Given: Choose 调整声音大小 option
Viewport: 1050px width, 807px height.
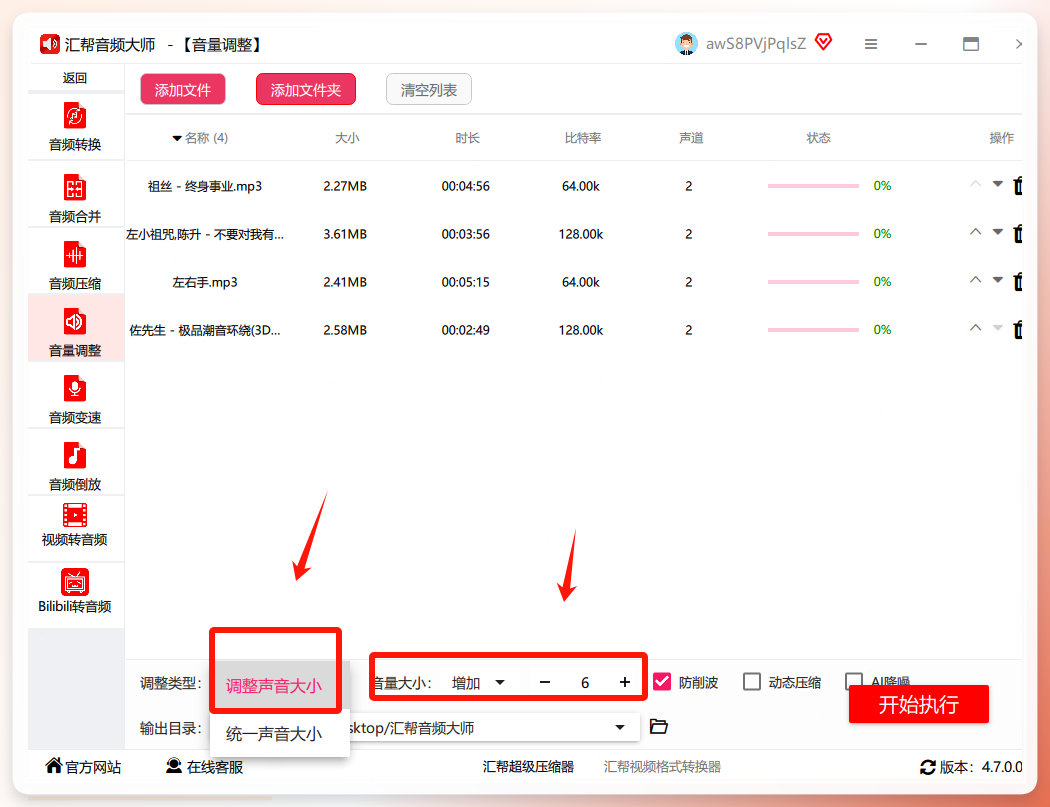Looking at the screenshot, I should coord(274,686).
